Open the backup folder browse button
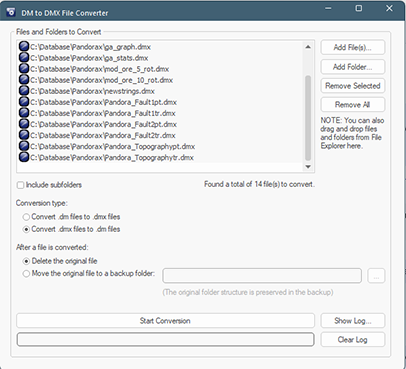The image size is (406, 369). pos(376,276)
